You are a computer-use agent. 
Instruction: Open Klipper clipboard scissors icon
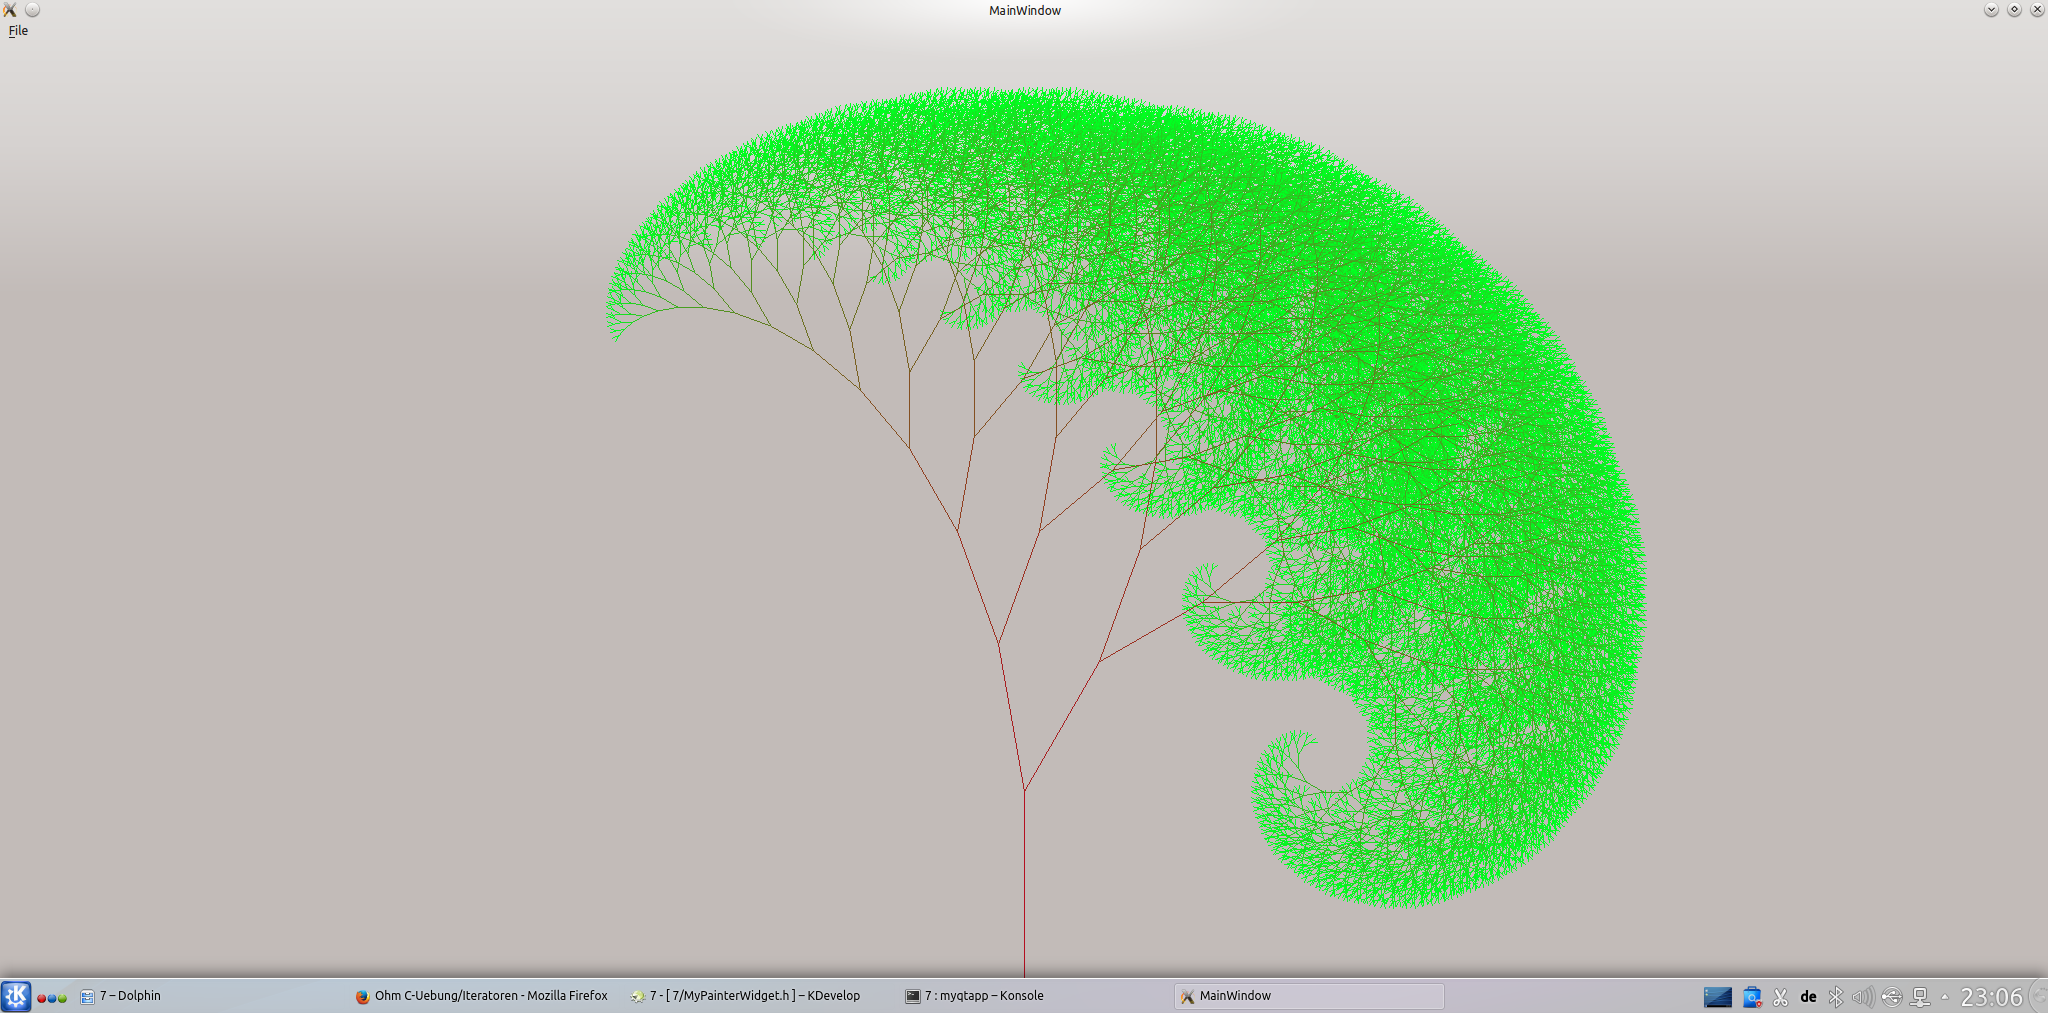coord(1781,997)
